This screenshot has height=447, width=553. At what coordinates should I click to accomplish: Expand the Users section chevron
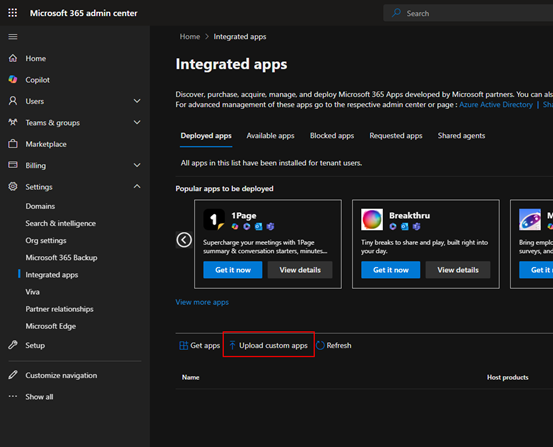tap(137, 101)
